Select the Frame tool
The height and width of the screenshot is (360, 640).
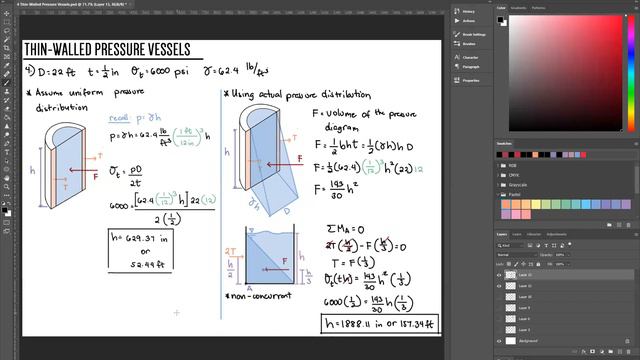pos(7,56)
